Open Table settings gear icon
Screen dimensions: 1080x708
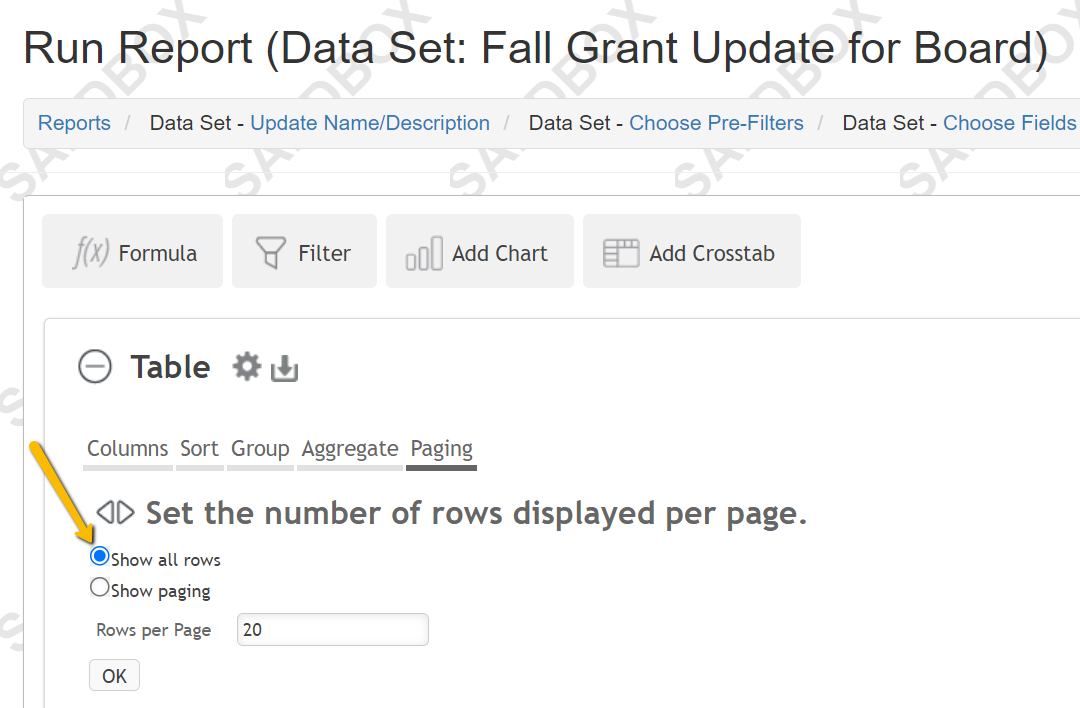pyautogui.click(x=246, y=366)
